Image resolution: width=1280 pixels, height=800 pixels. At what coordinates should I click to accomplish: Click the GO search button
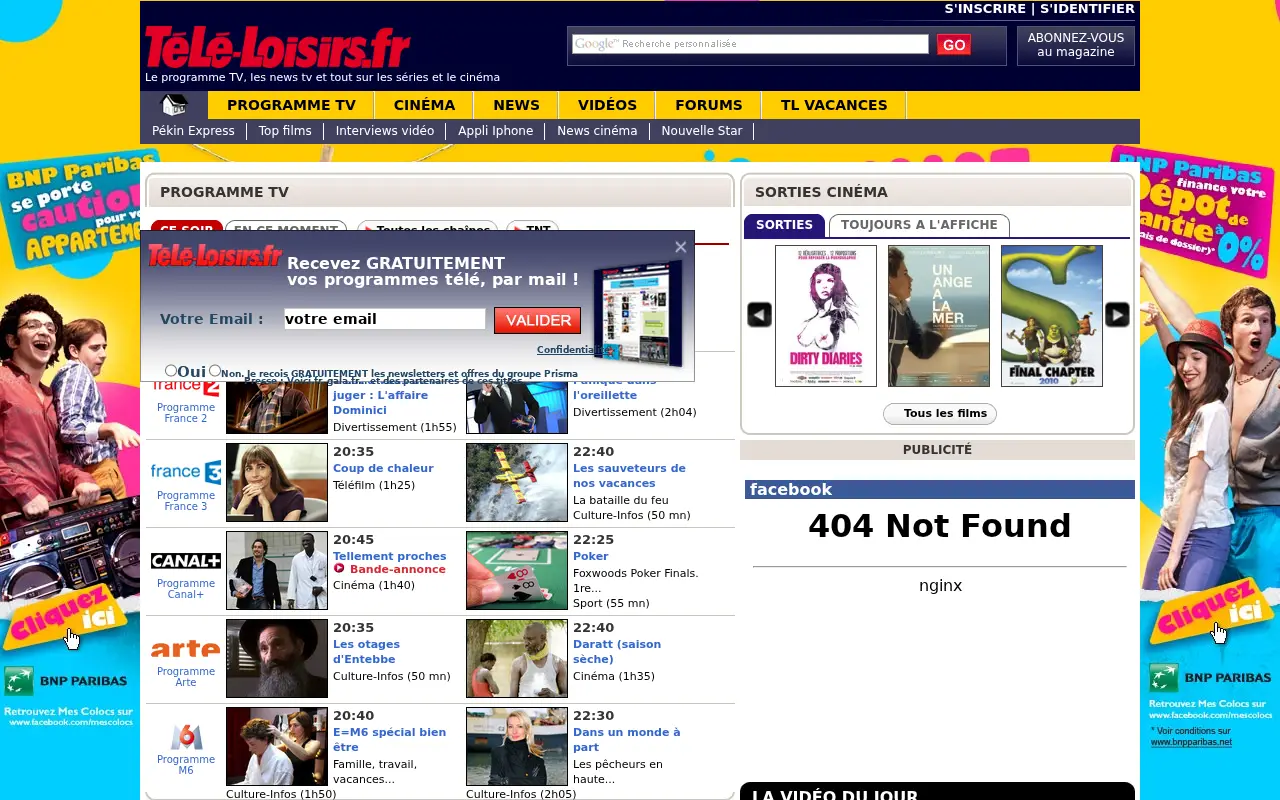954,45
